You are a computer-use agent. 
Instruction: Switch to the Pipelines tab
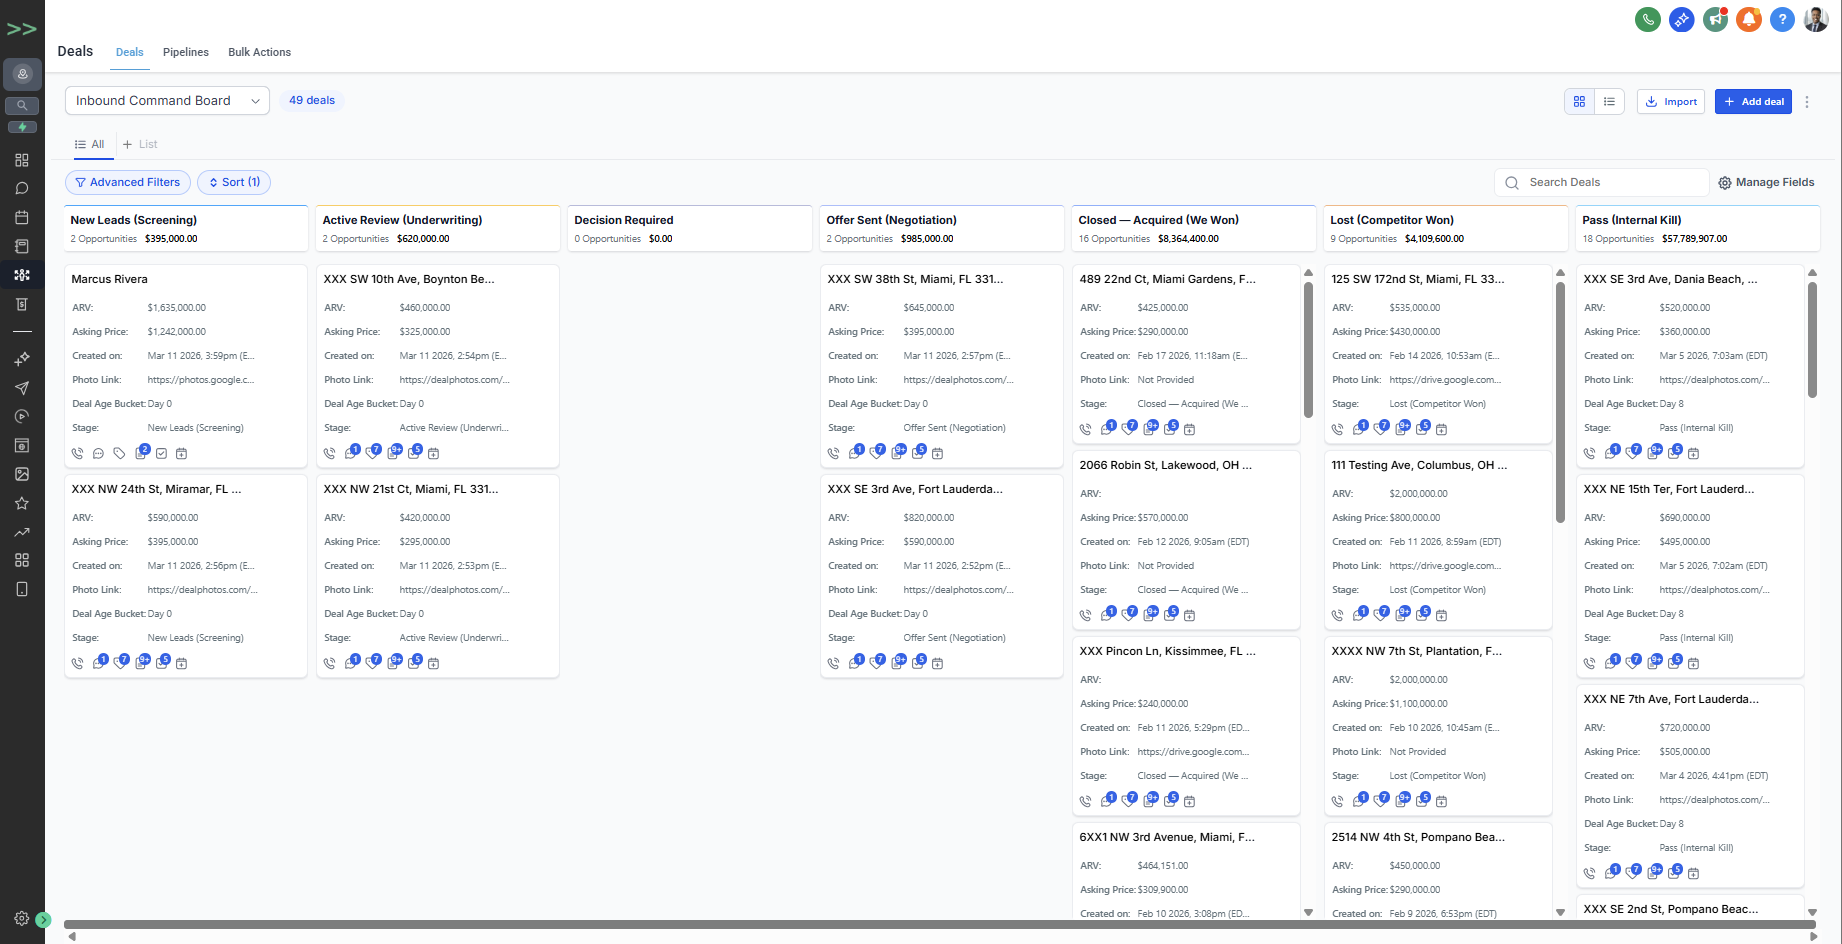click(185, 52)
